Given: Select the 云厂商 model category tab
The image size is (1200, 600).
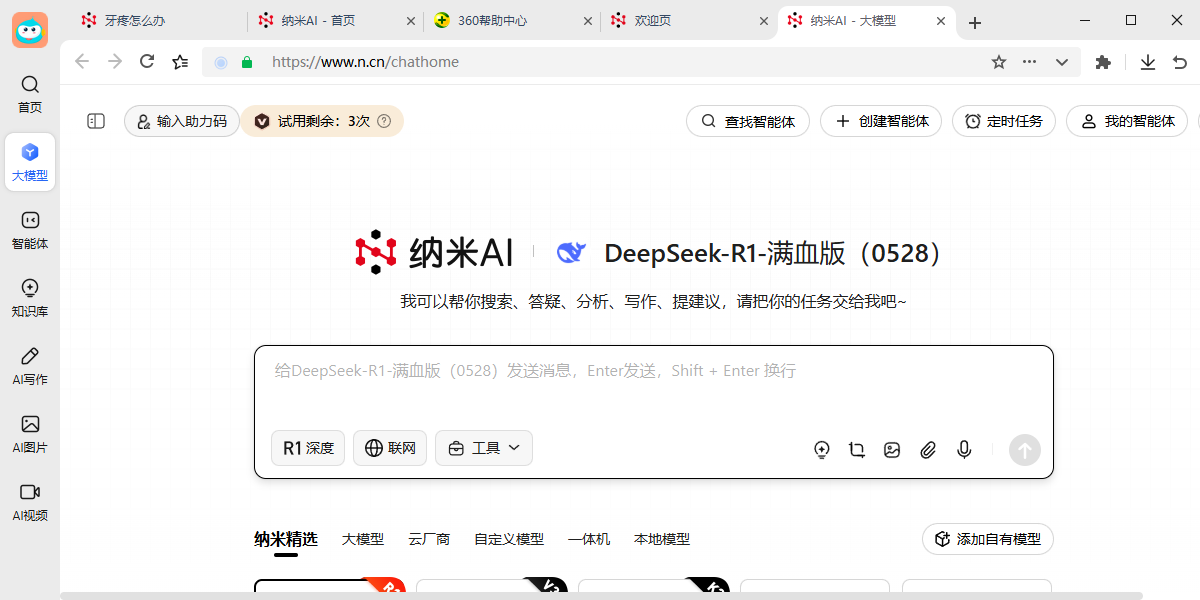Looking at the screenshot, I should click(429, 538).
